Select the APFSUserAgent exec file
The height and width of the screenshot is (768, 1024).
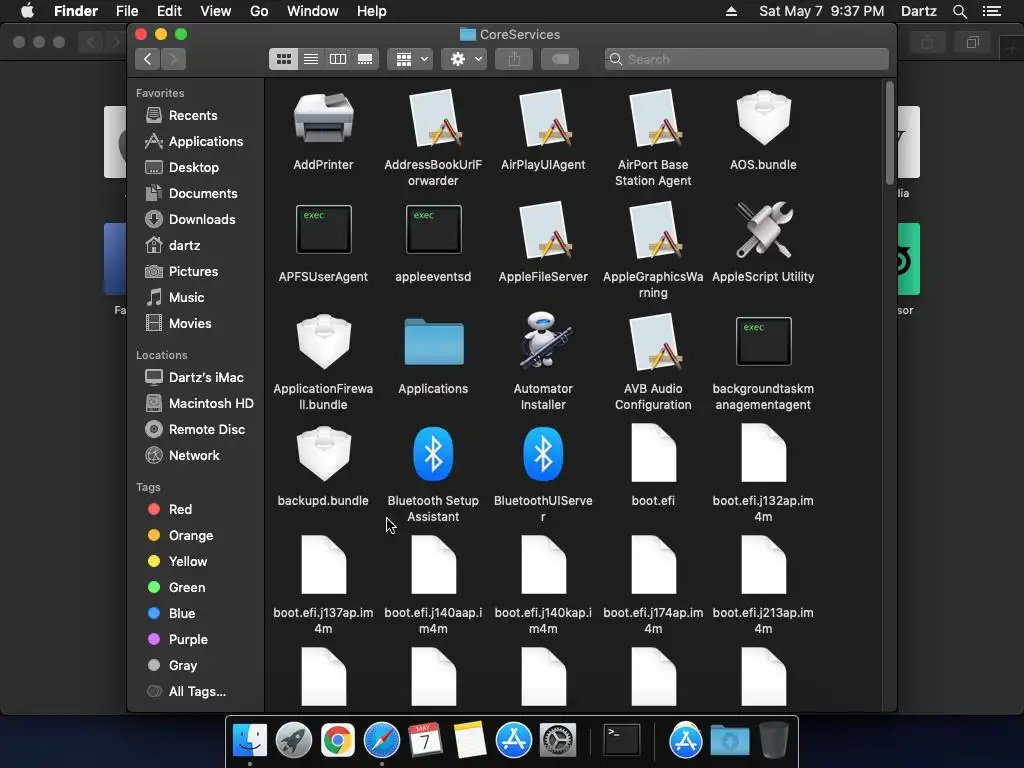[323, 229]
